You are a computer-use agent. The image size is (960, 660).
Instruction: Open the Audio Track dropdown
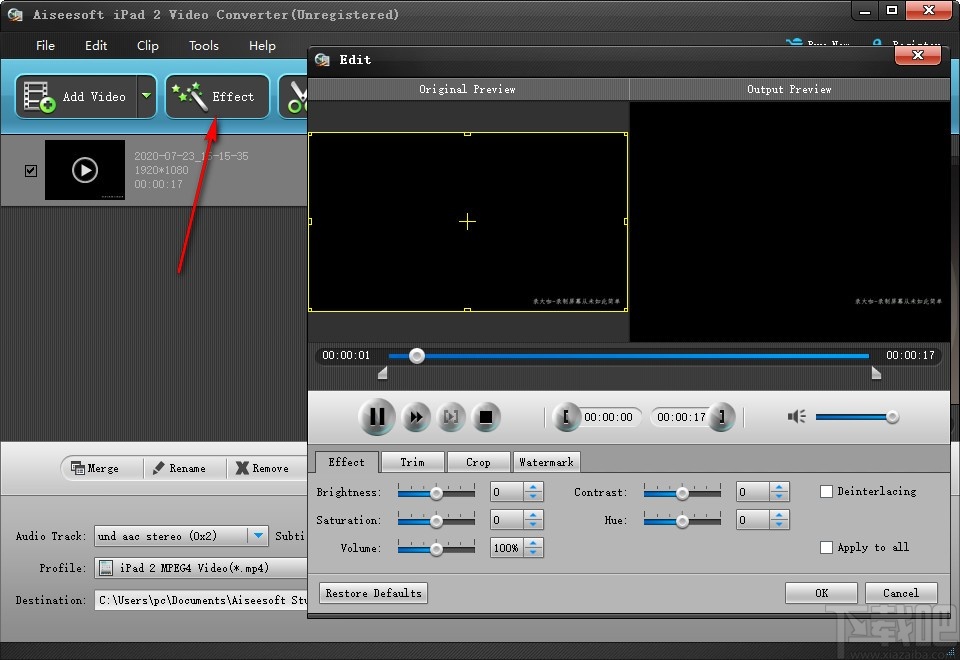[x=259, y=536]
